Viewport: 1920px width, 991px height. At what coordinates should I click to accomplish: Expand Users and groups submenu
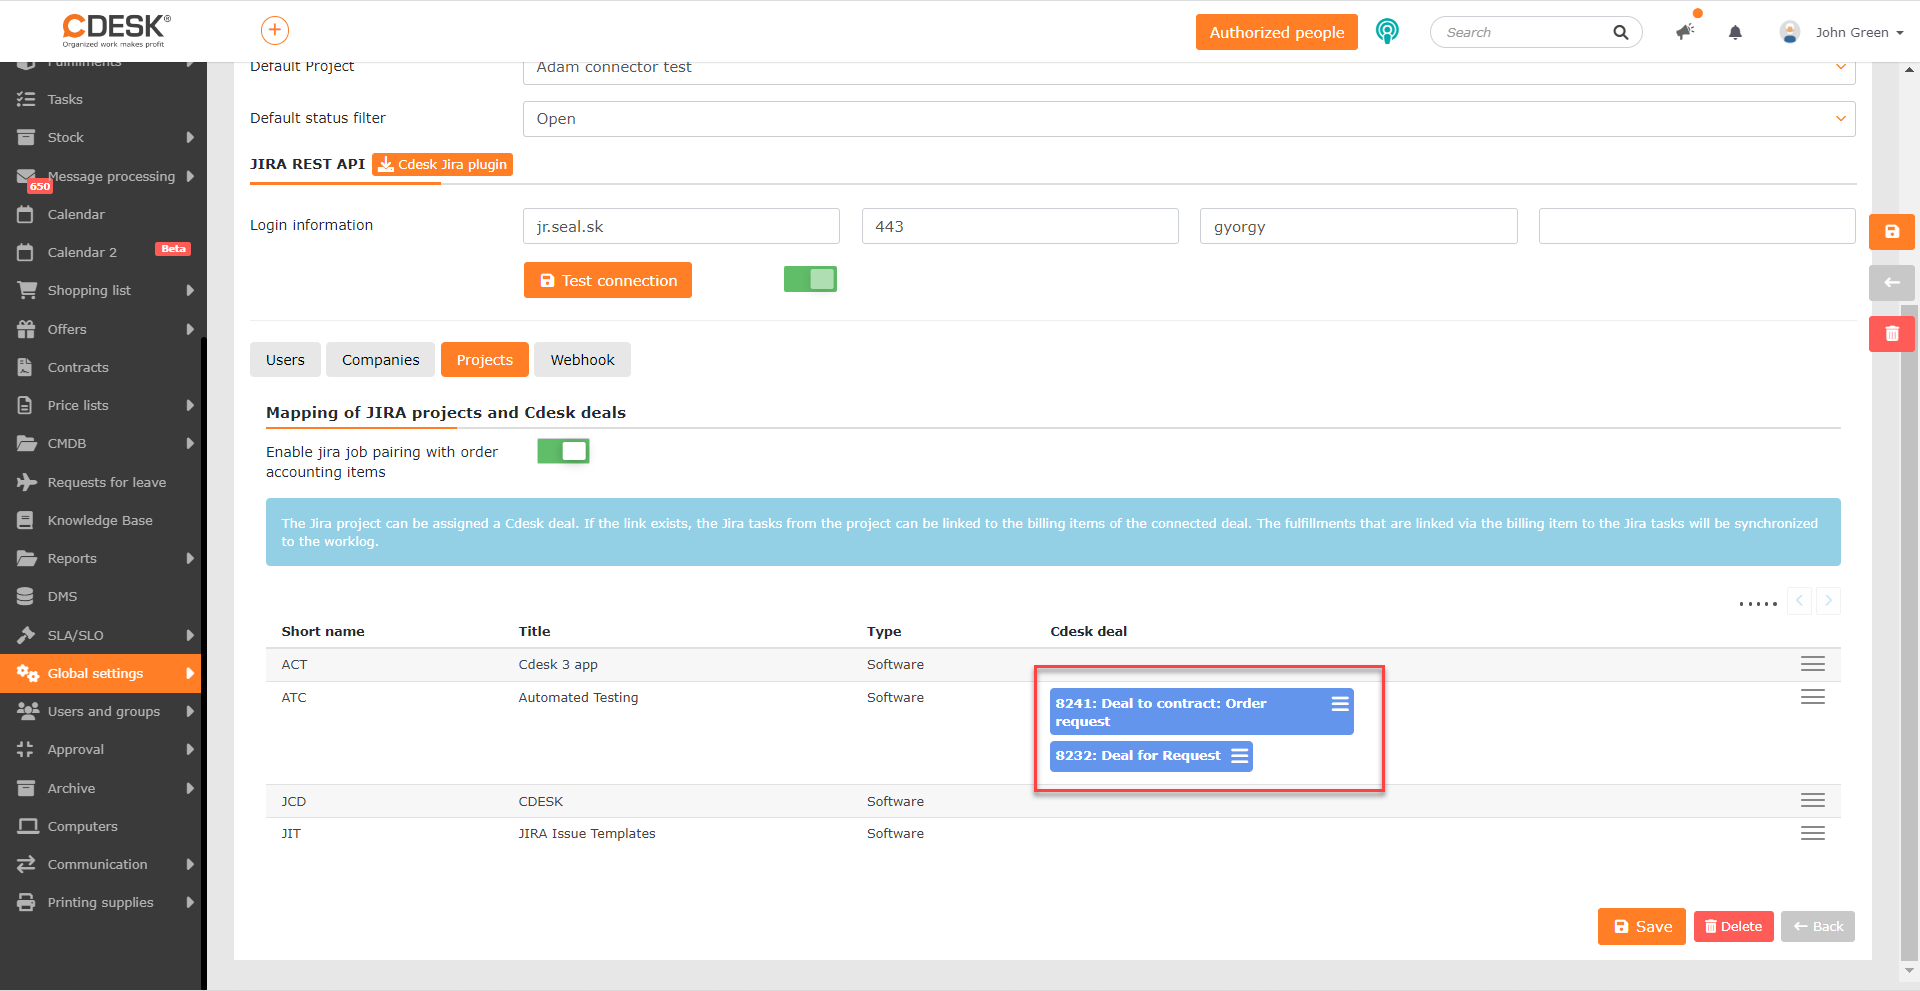189,712
